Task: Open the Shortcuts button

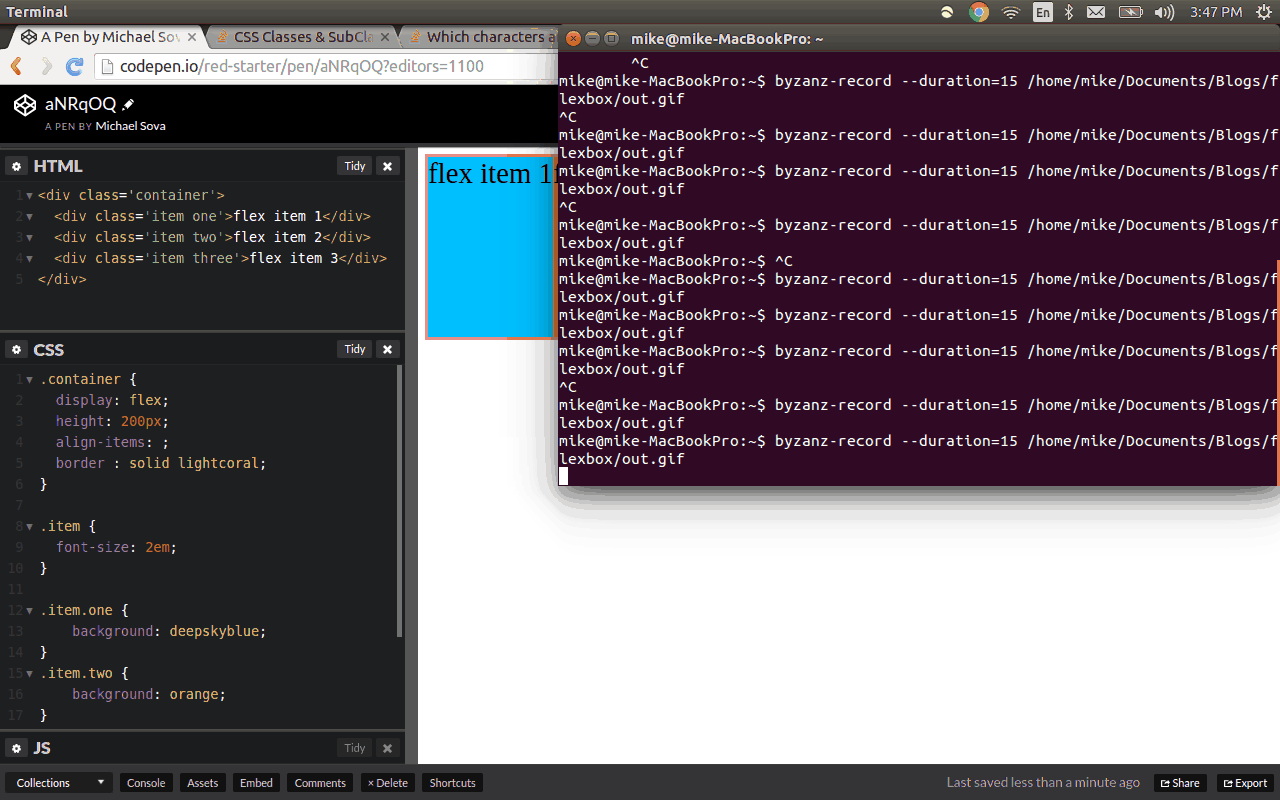Action: pyautogui.click(x=453, y=783)
